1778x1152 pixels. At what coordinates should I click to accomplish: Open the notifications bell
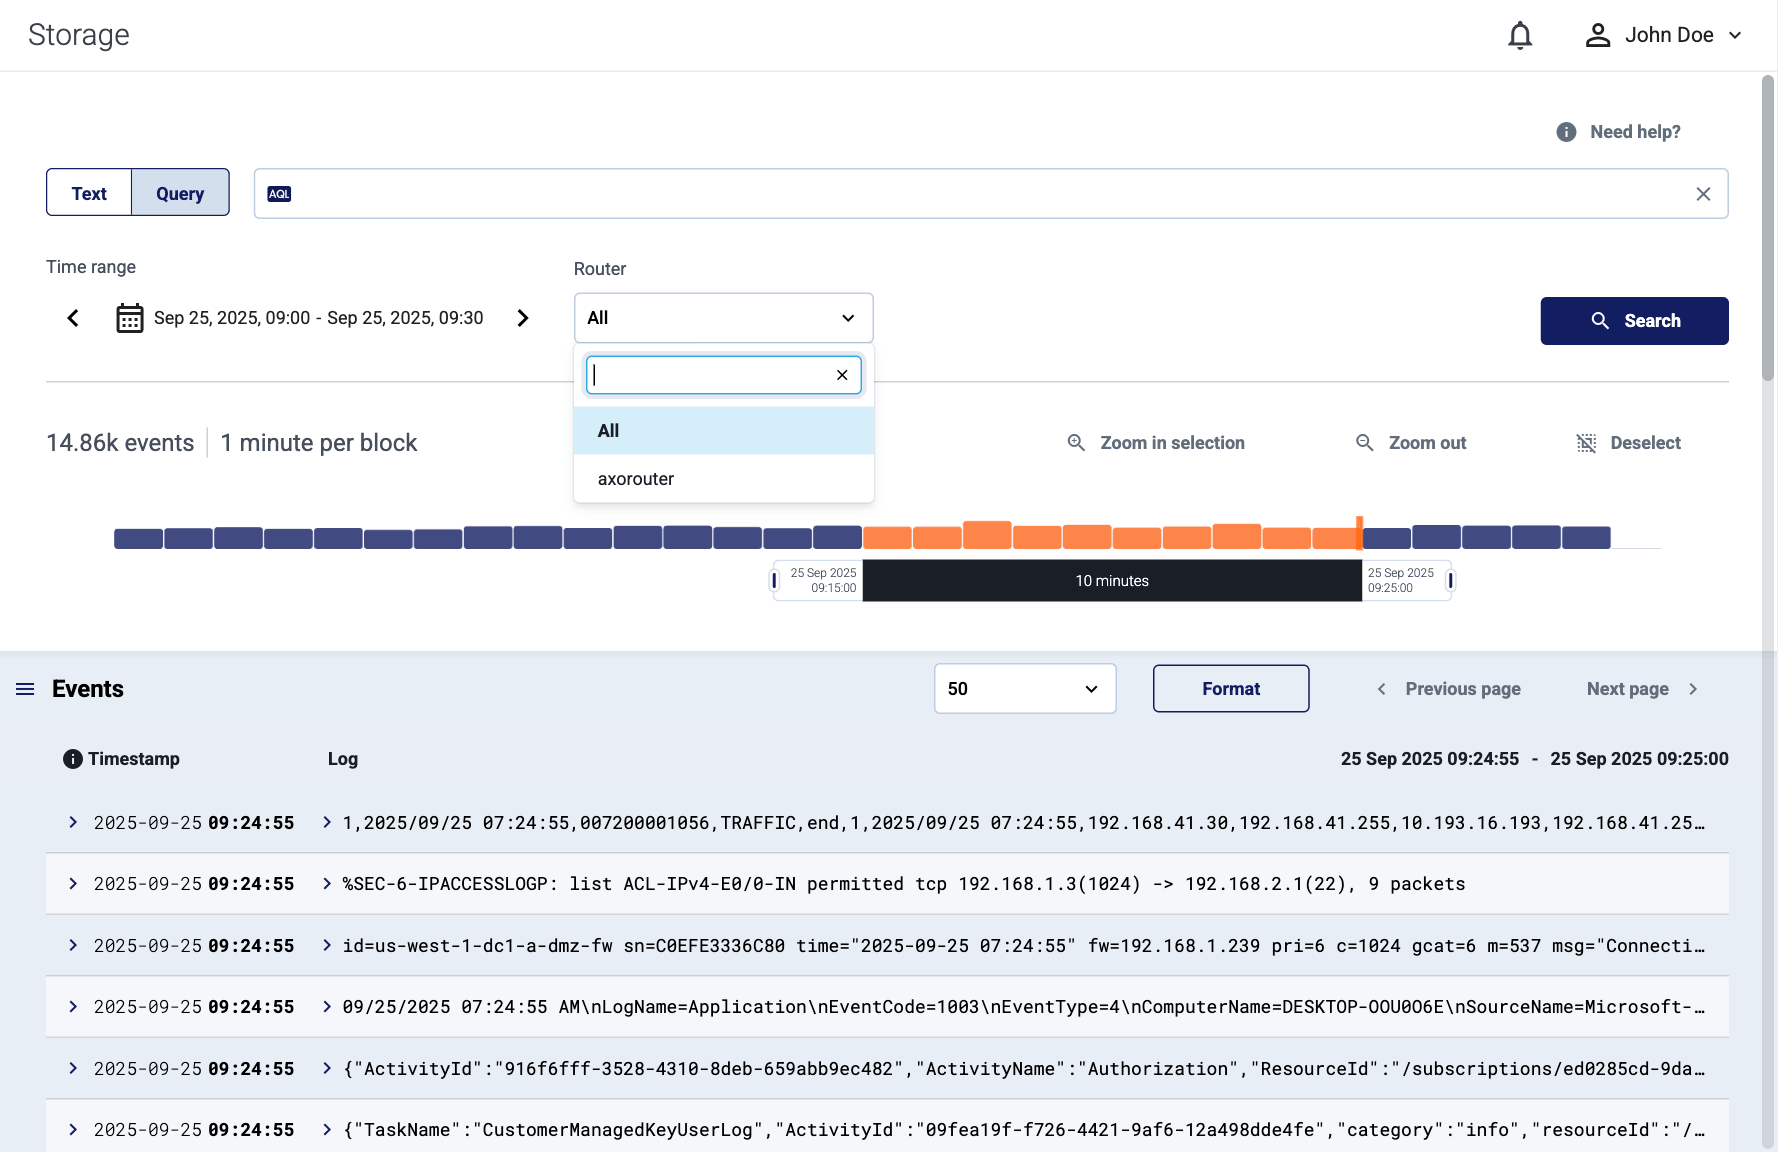[1519, 36]
